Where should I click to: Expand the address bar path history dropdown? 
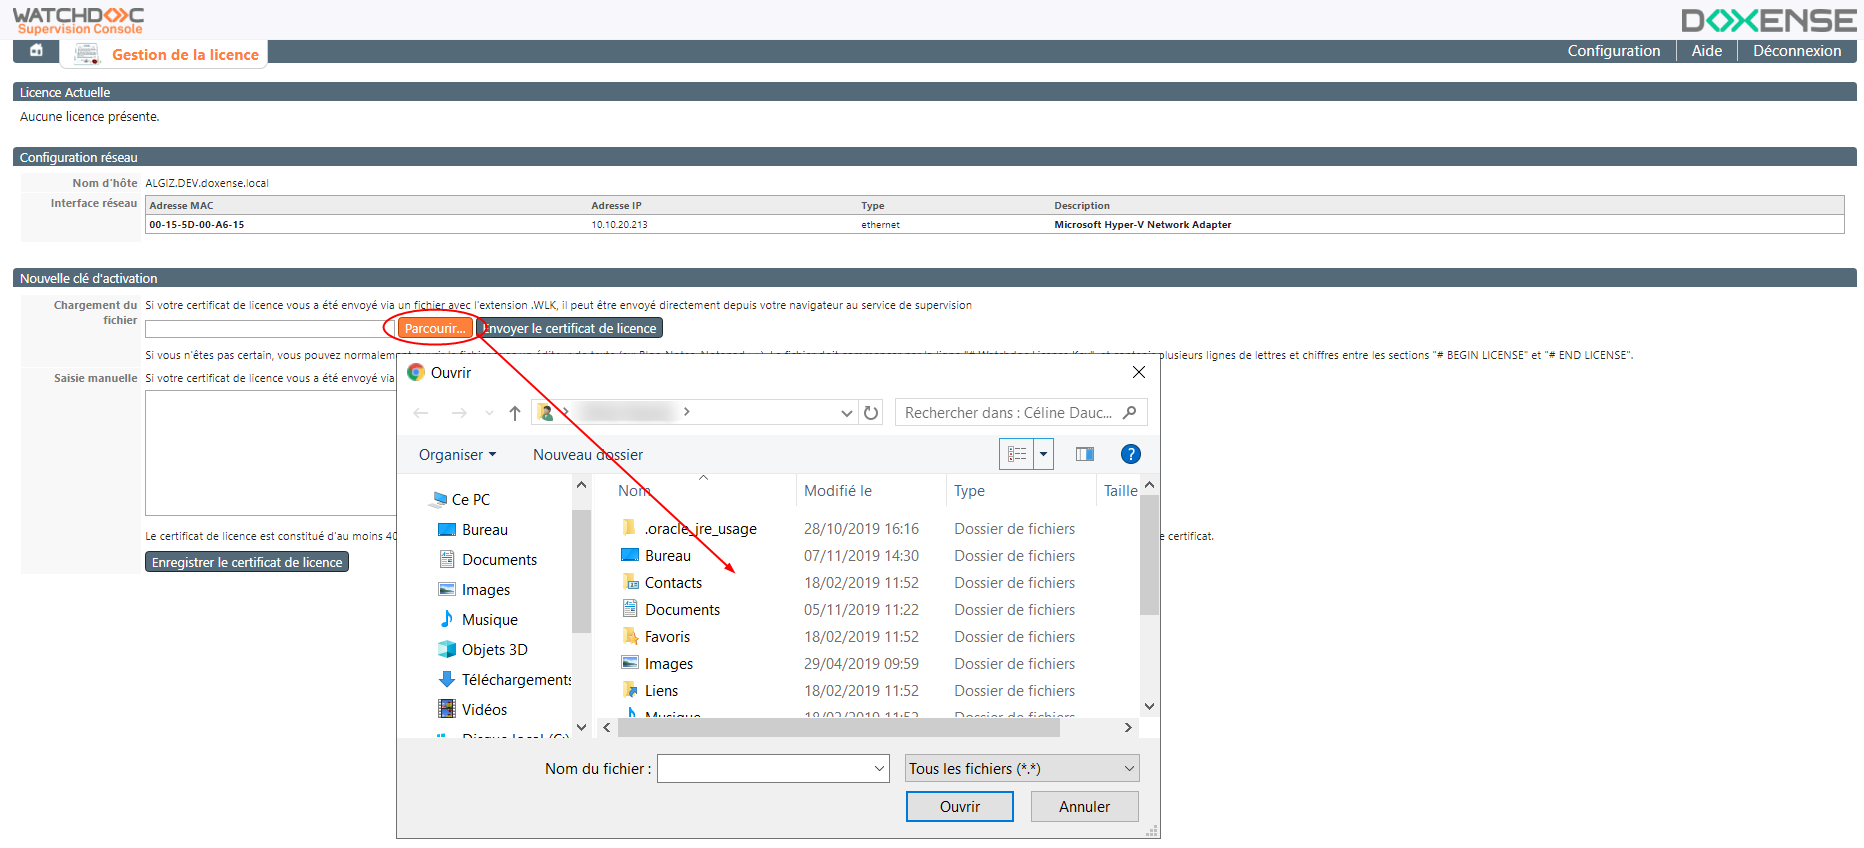(x=846, y=413)
